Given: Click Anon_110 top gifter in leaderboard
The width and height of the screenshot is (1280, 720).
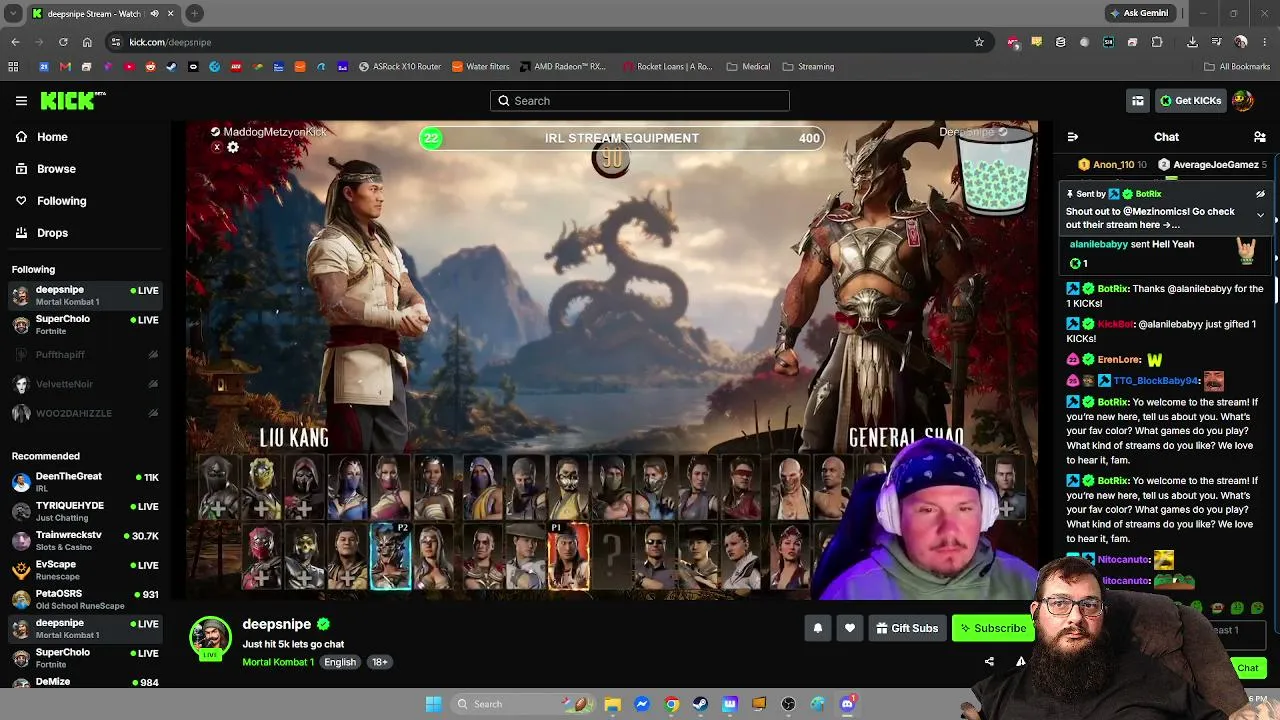Looking at the screenshot, I should (x=1112, y=165).
